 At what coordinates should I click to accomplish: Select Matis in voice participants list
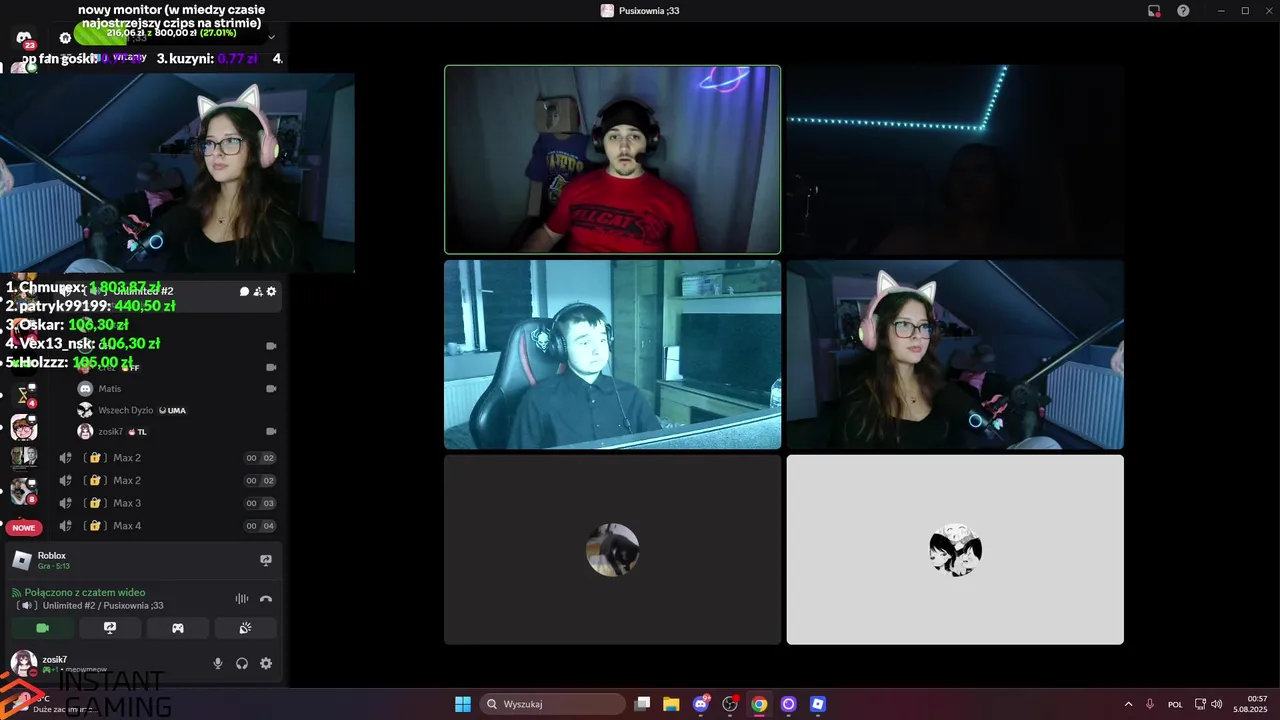click(x=110, y=388)
